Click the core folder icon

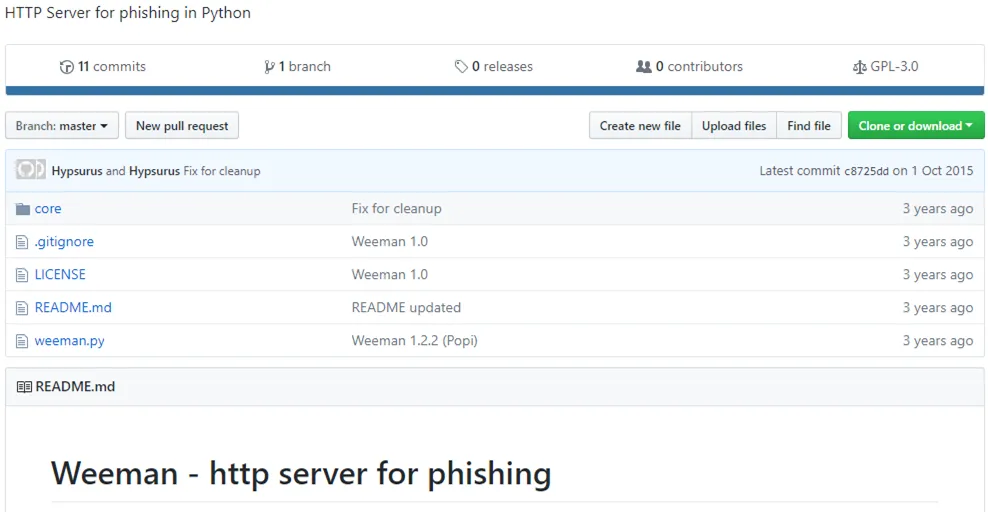point(23,208)
